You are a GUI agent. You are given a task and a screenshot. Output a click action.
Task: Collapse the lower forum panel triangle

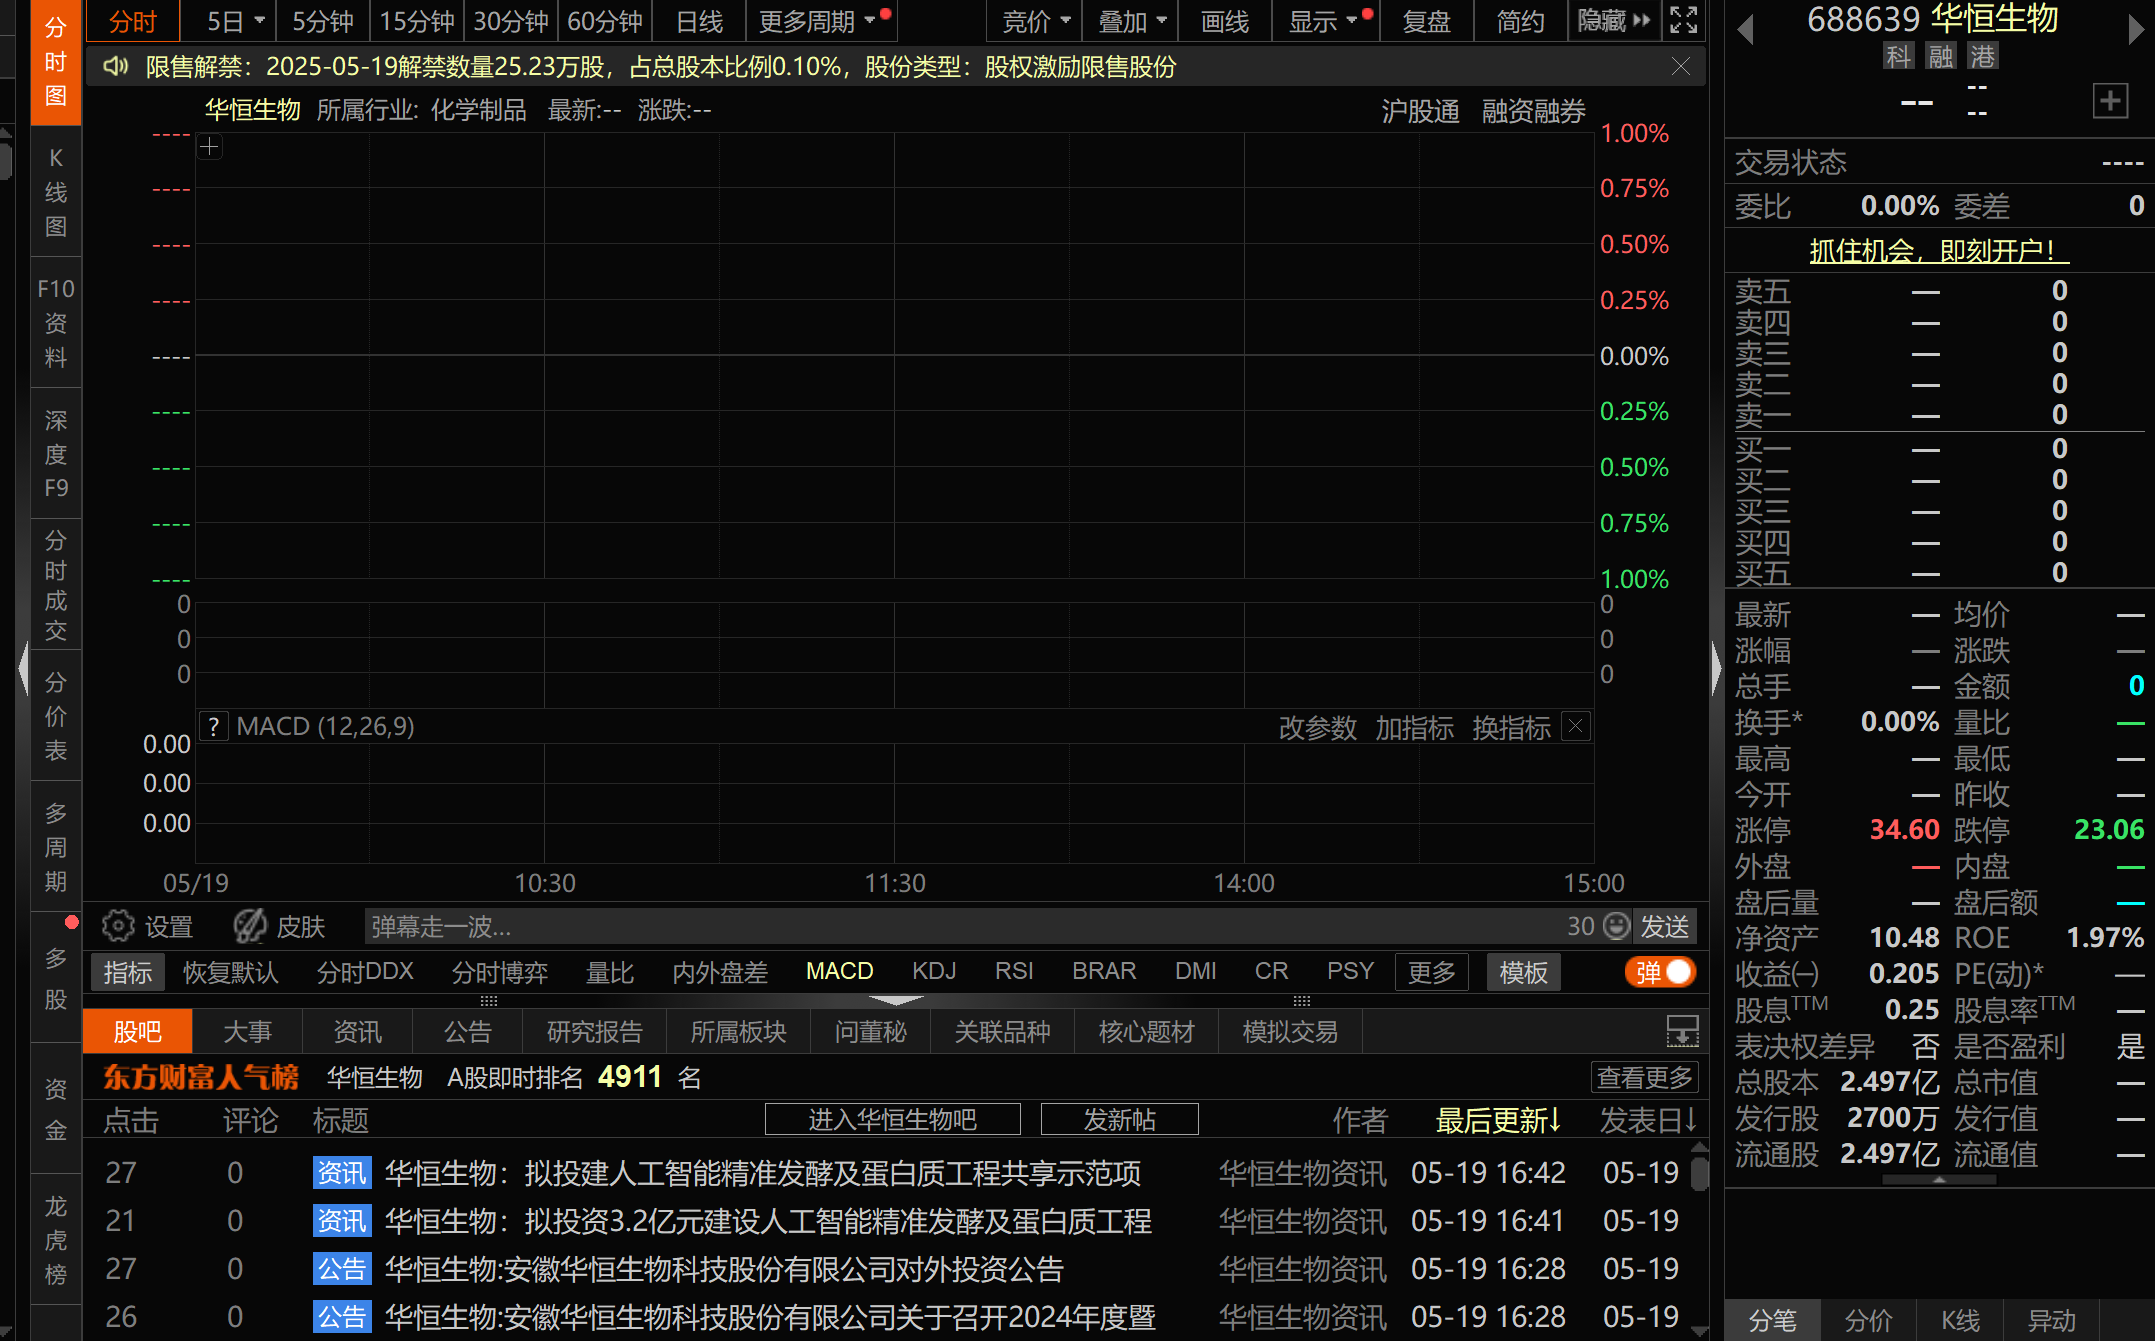896,1000
